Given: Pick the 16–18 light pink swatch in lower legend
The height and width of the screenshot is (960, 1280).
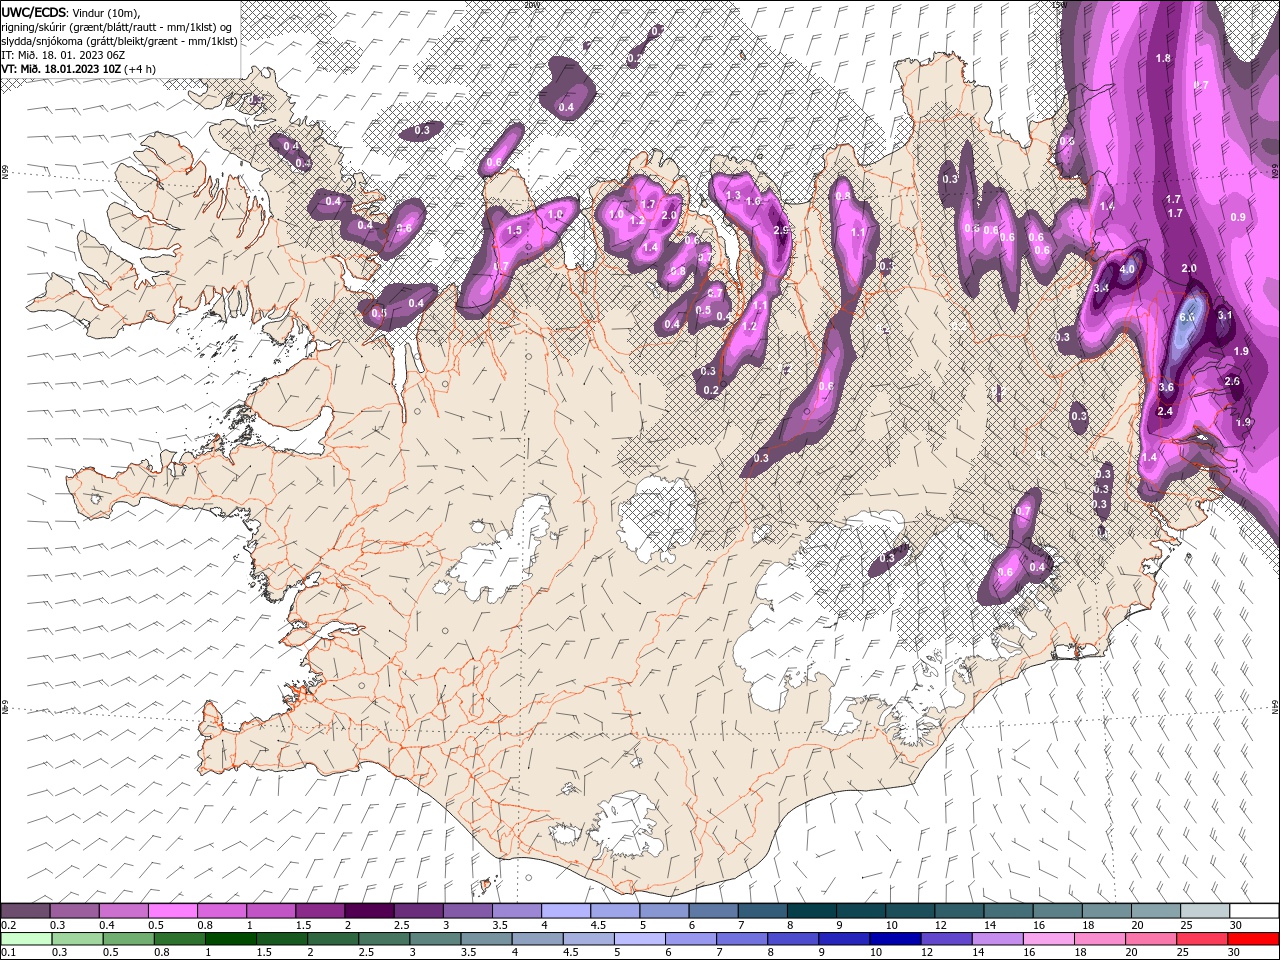Looking at the screenshot, I should [1048, 939].
